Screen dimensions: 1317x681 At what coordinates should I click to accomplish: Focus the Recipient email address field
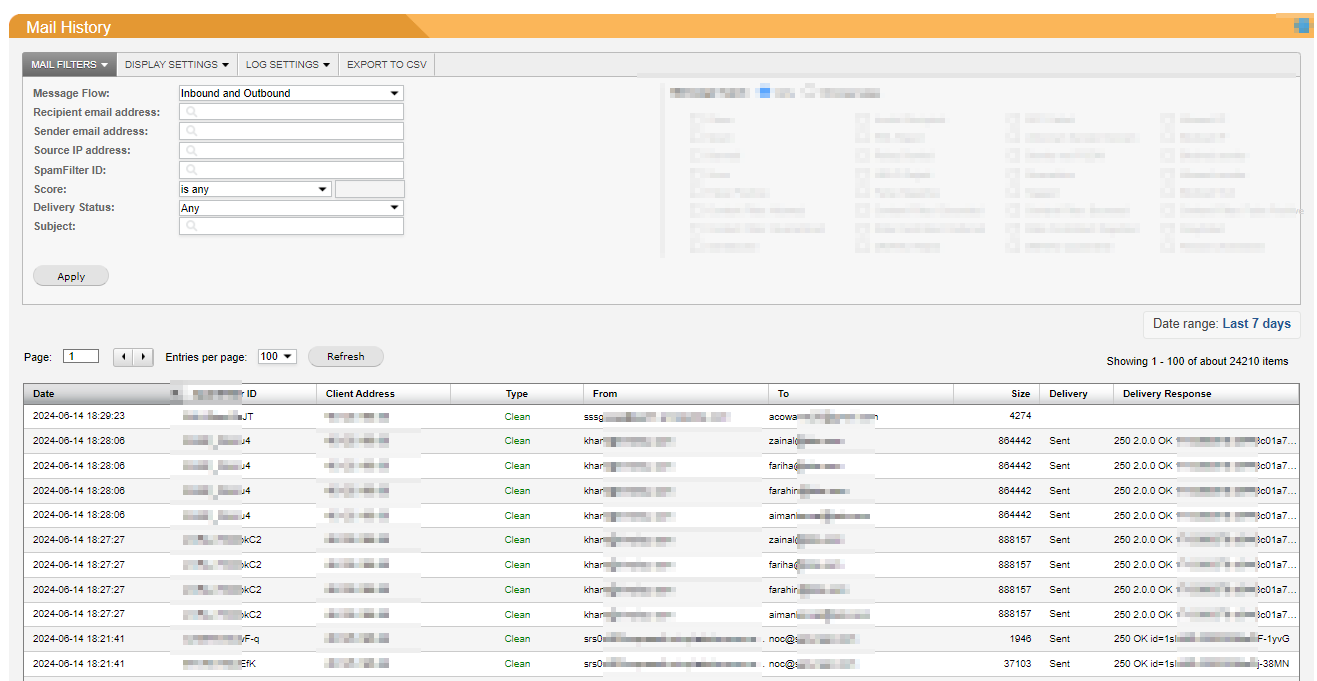point(291,112)
